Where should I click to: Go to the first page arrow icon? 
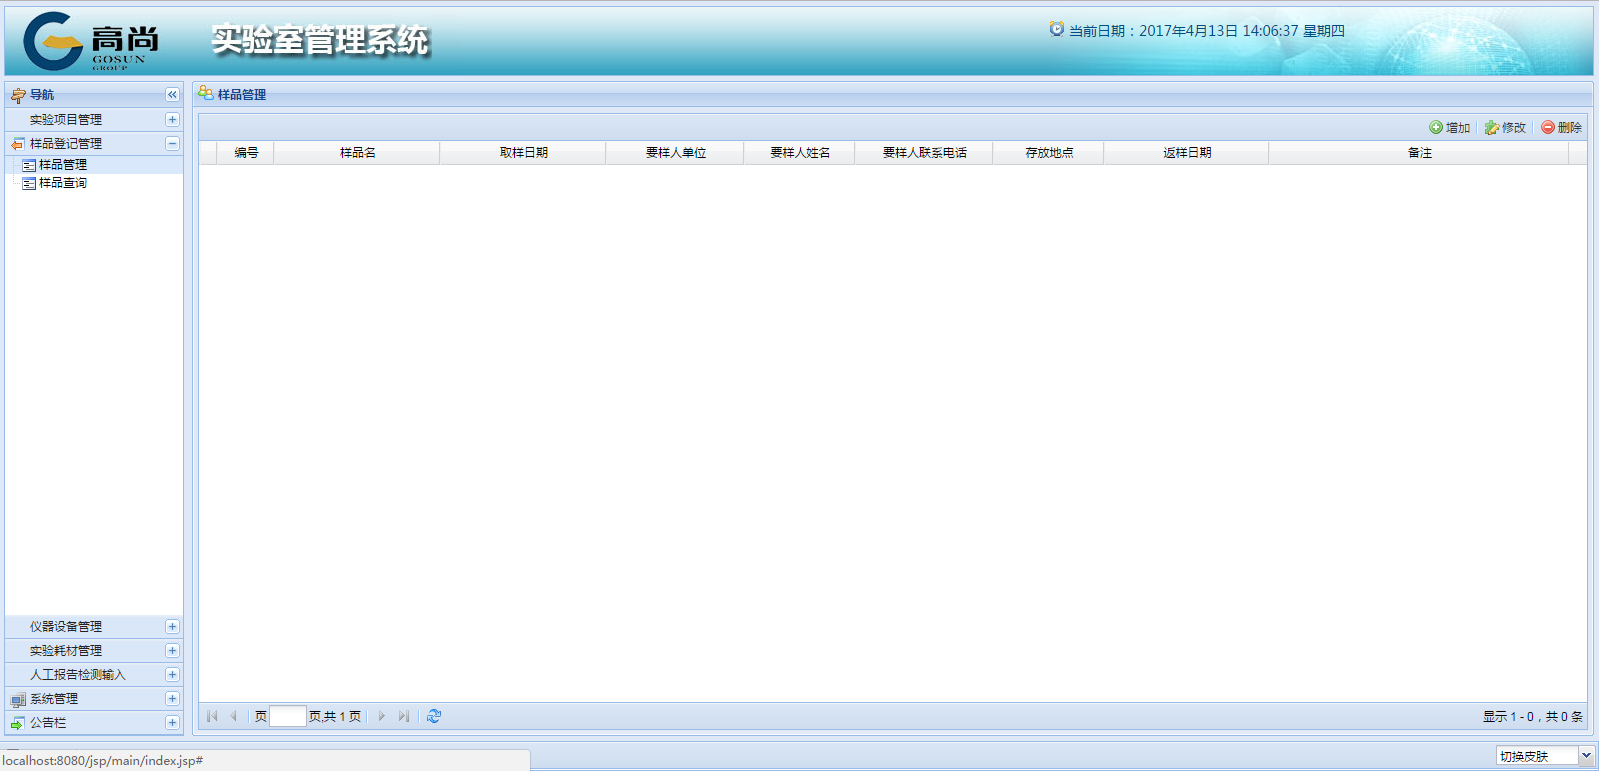tap(212, 716)
